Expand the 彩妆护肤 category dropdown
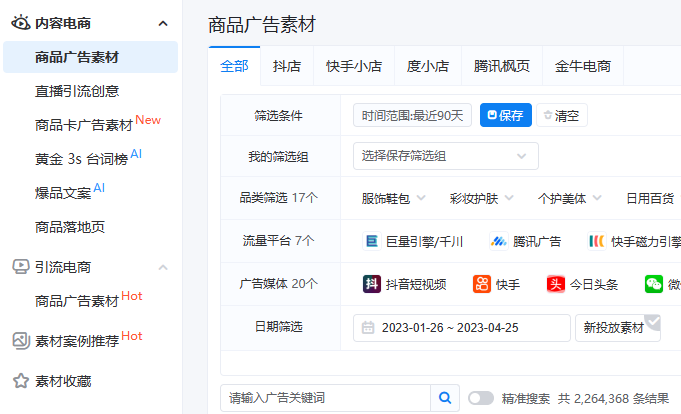Screen dimensions: 681x414 click(x=481, y=199)
